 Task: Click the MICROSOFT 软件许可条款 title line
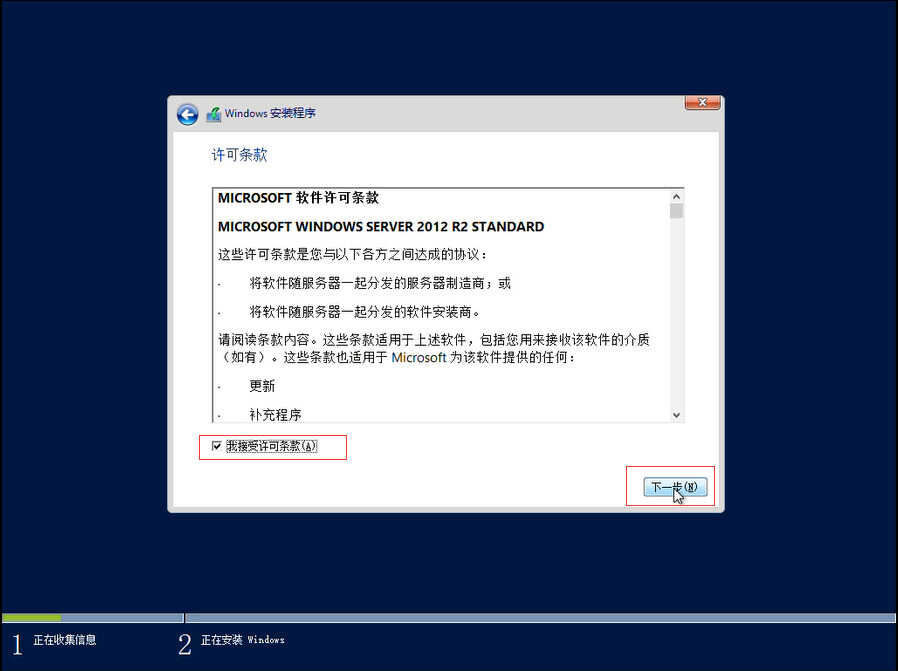coord(298,198)
